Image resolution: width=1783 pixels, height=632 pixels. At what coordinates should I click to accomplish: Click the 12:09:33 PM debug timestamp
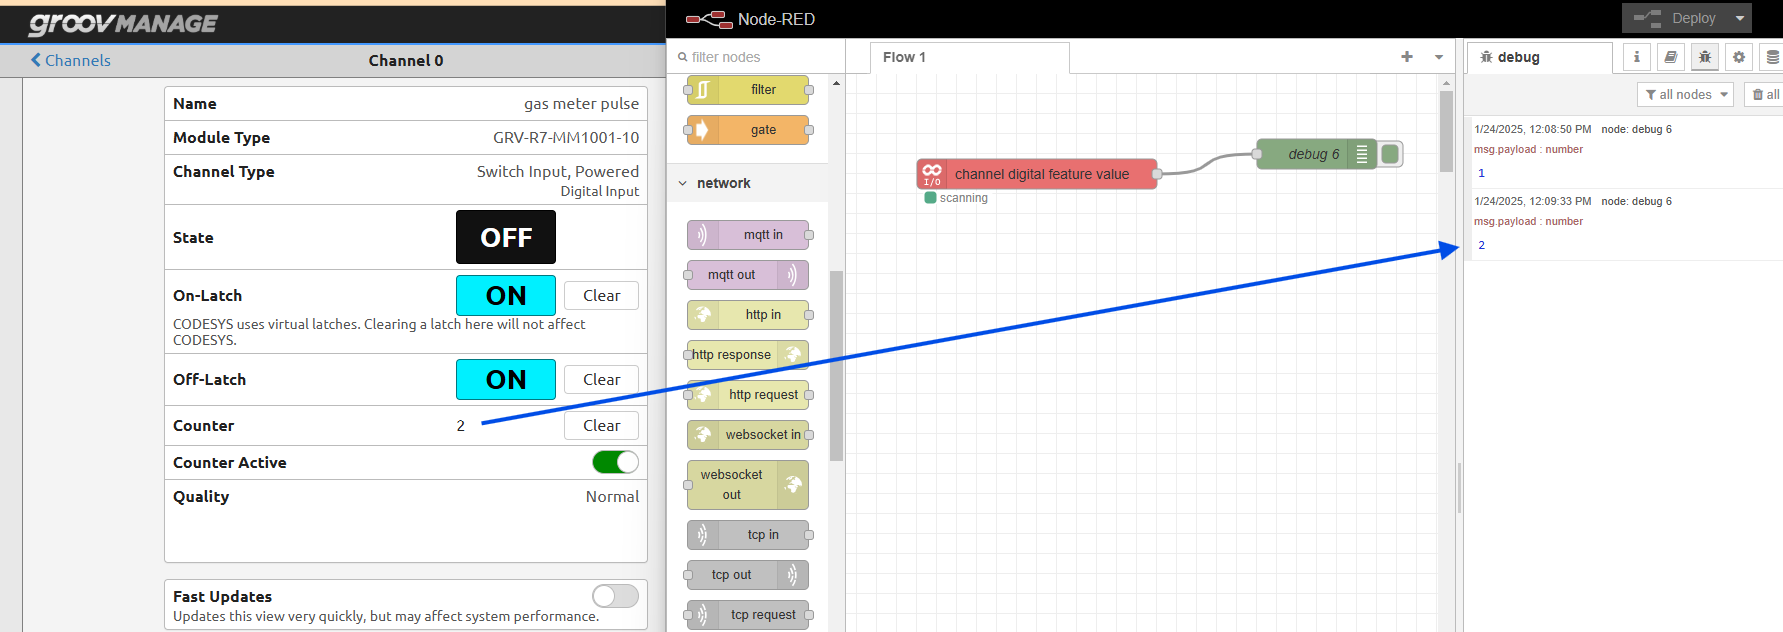[1532, 201]
